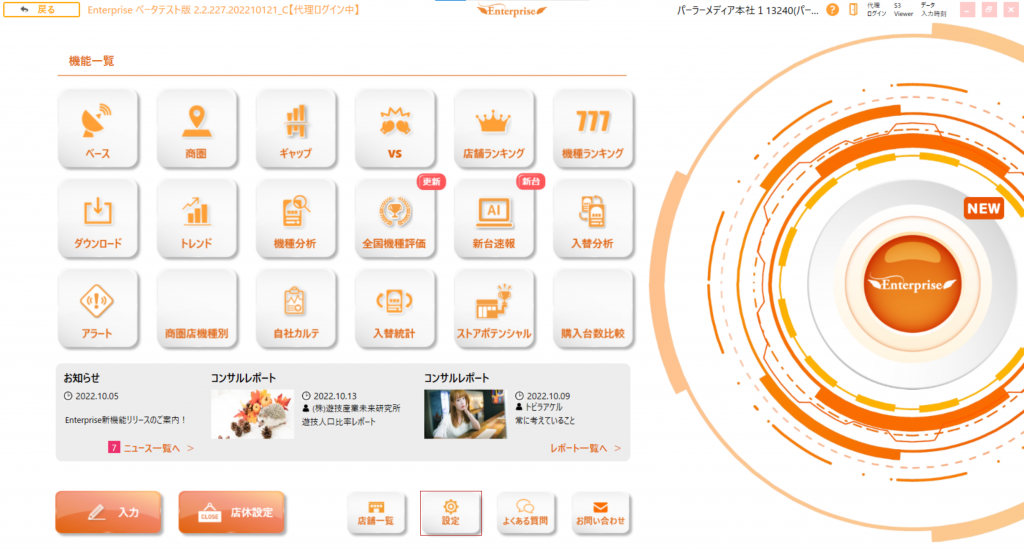This screenshot has height=549, width=1024.
Task: Minimize the Enterprise window
Action: [967, 10]
